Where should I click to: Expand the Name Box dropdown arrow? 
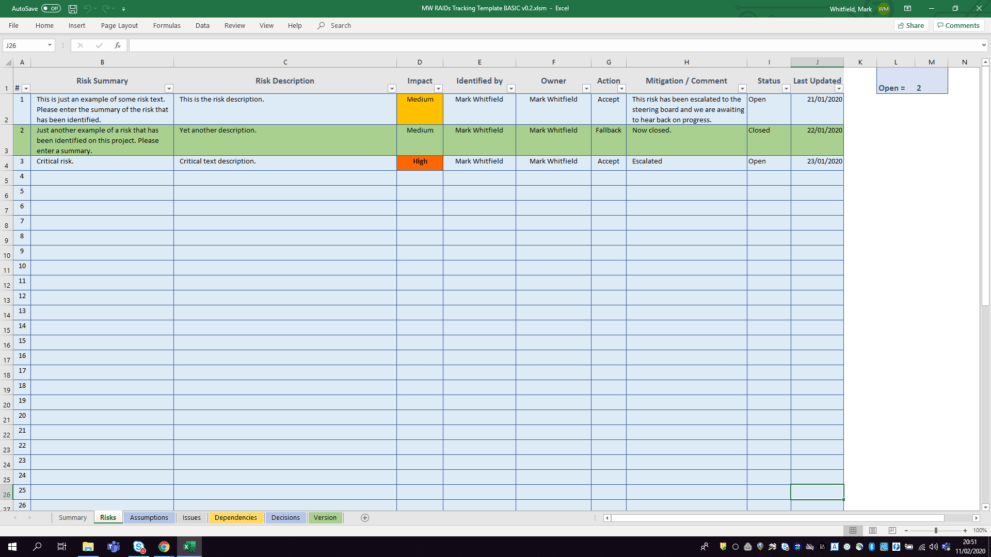tap(49, 46)
